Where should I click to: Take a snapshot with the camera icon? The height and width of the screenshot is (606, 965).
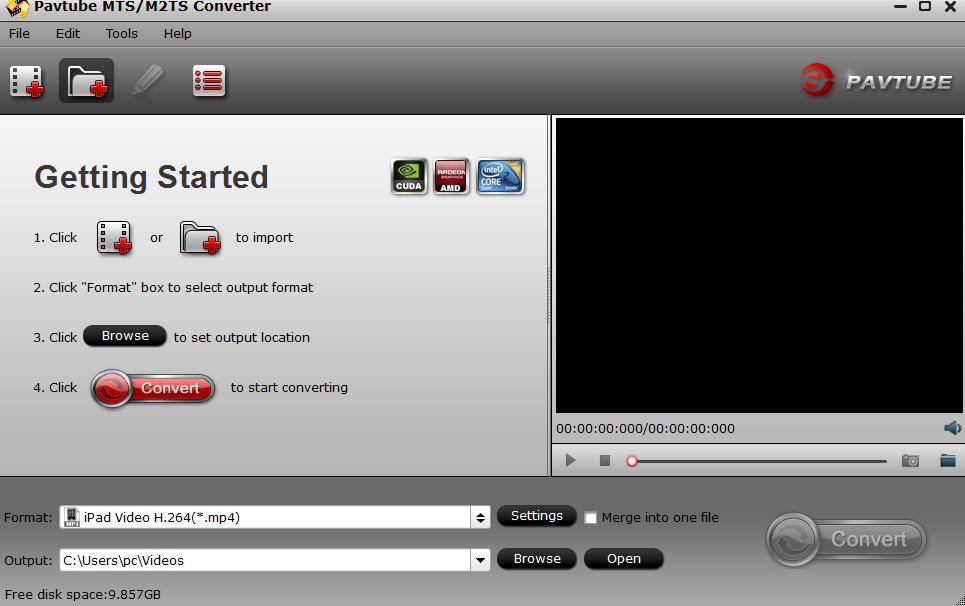tap(910, 460)
